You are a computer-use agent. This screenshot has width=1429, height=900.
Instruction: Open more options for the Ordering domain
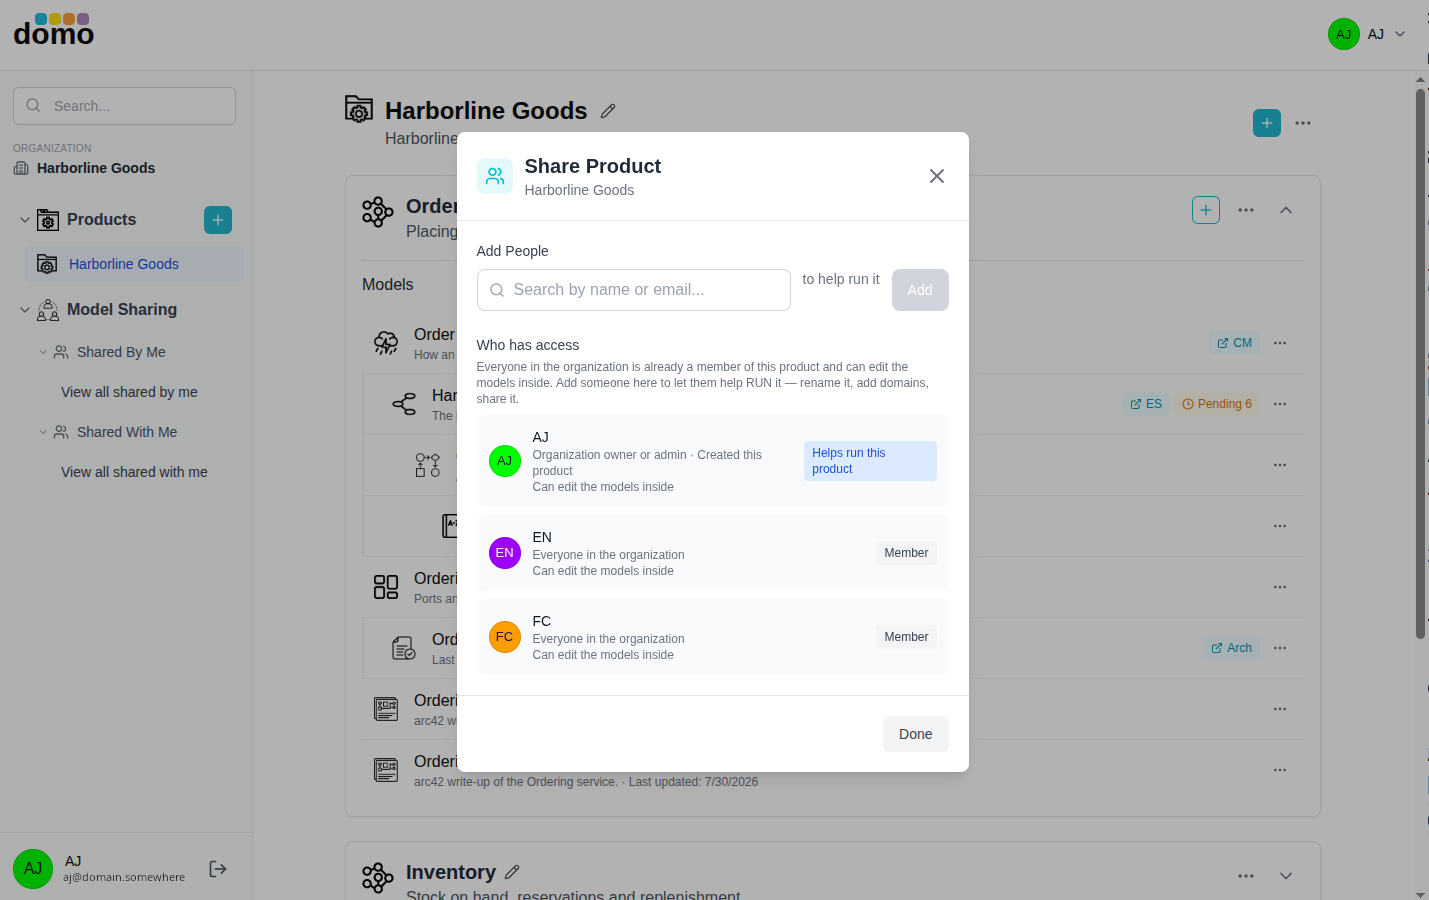tap(1246, 210)
